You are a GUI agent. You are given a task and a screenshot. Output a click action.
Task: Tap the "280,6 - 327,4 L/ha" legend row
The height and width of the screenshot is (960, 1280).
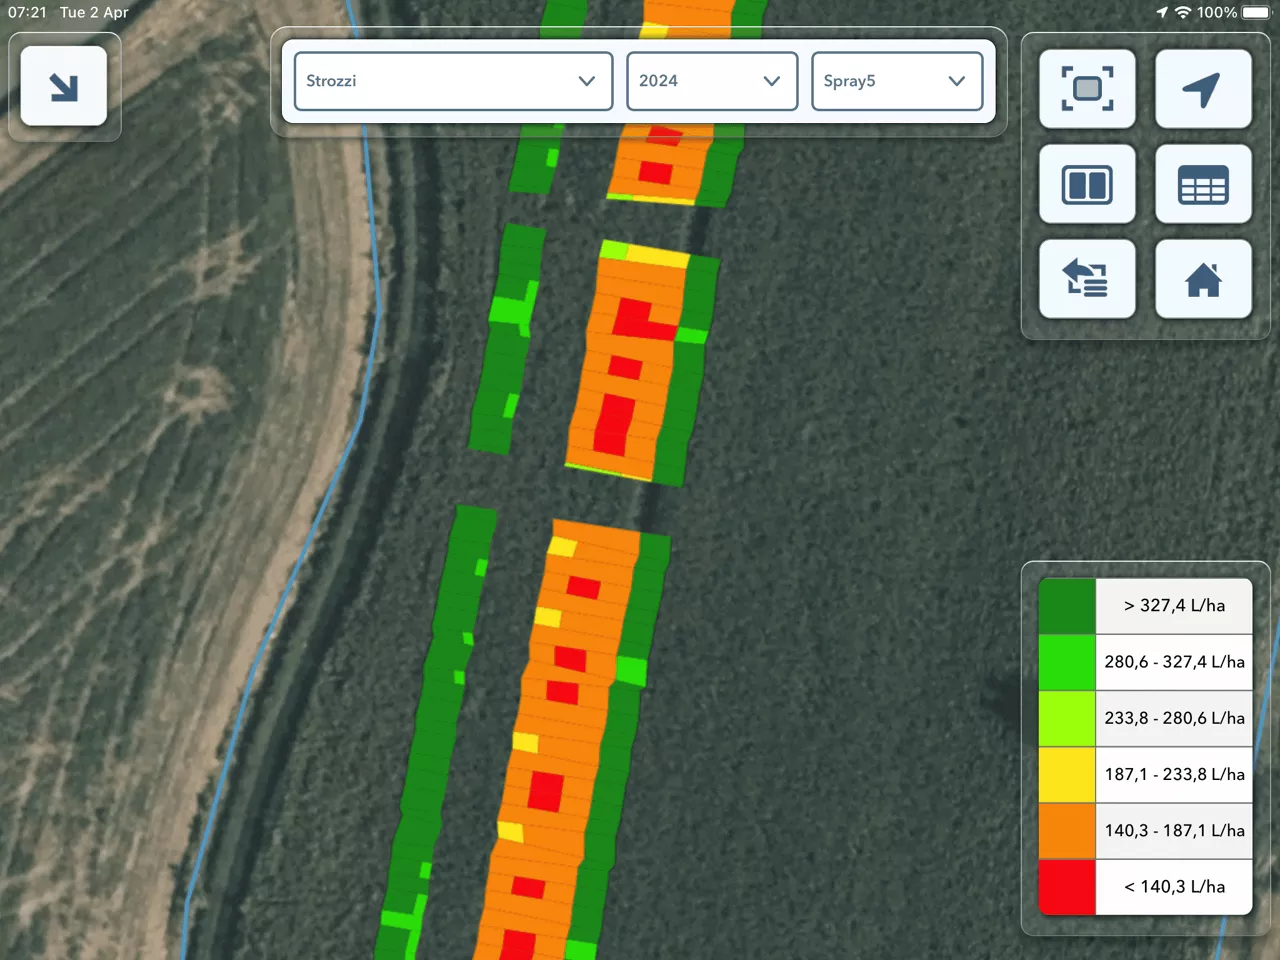(x=1174, y=662)
